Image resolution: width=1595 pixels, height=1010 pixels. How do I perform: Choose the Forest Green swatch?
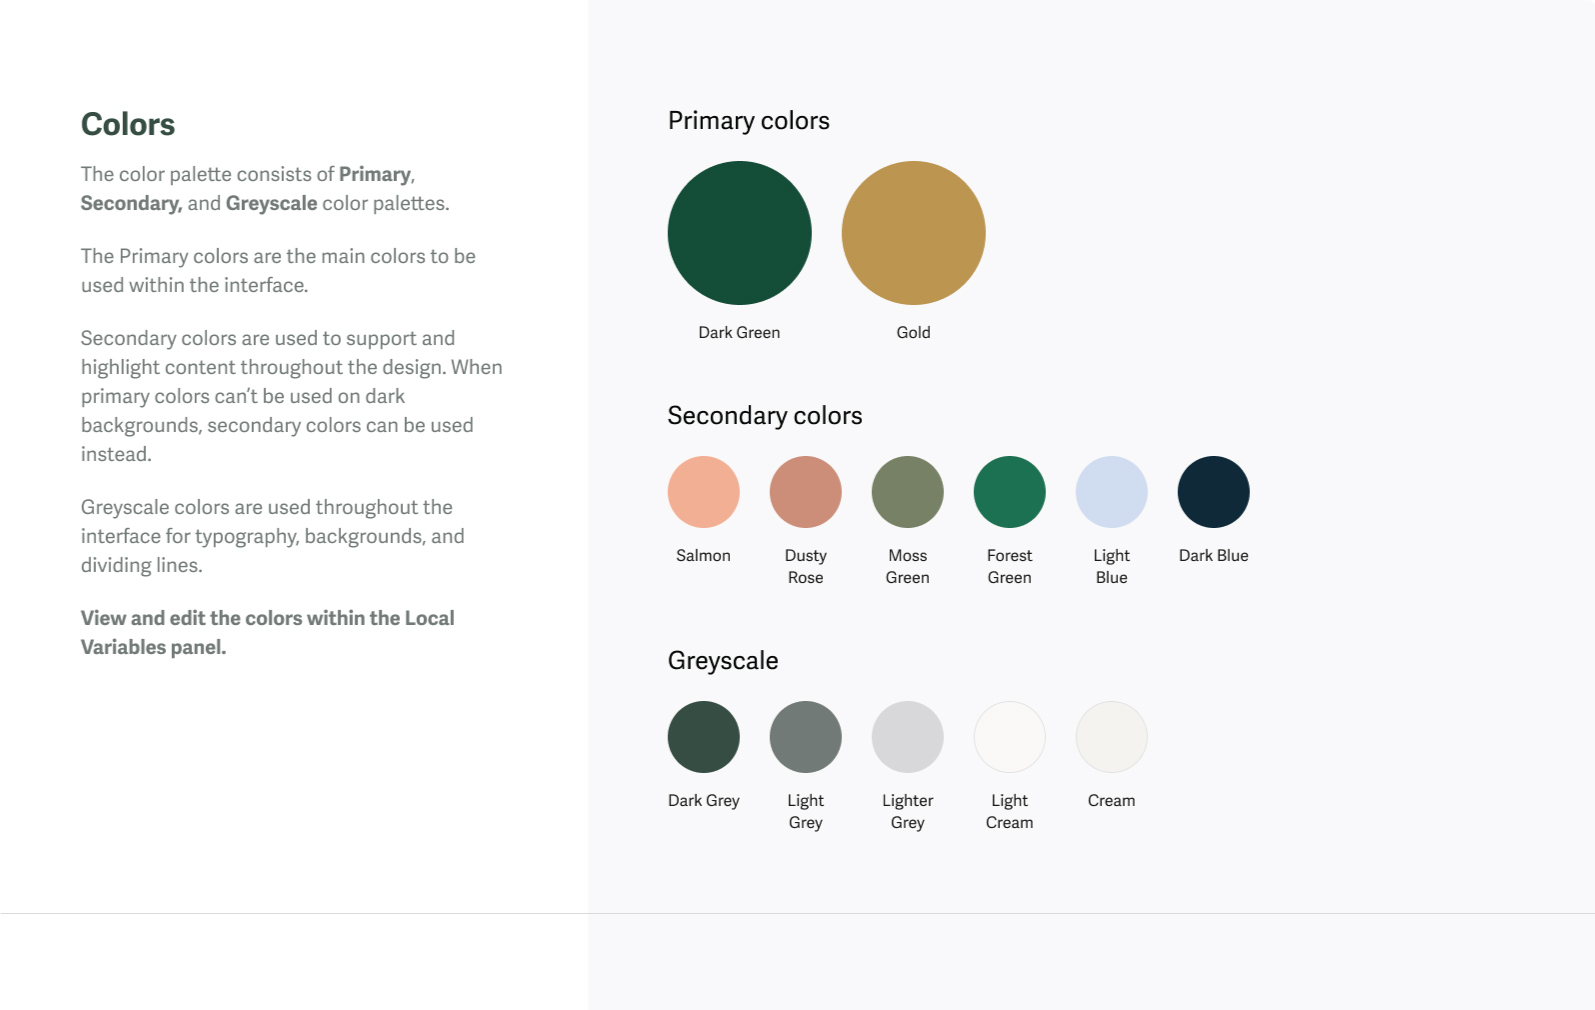[1010, 492]
